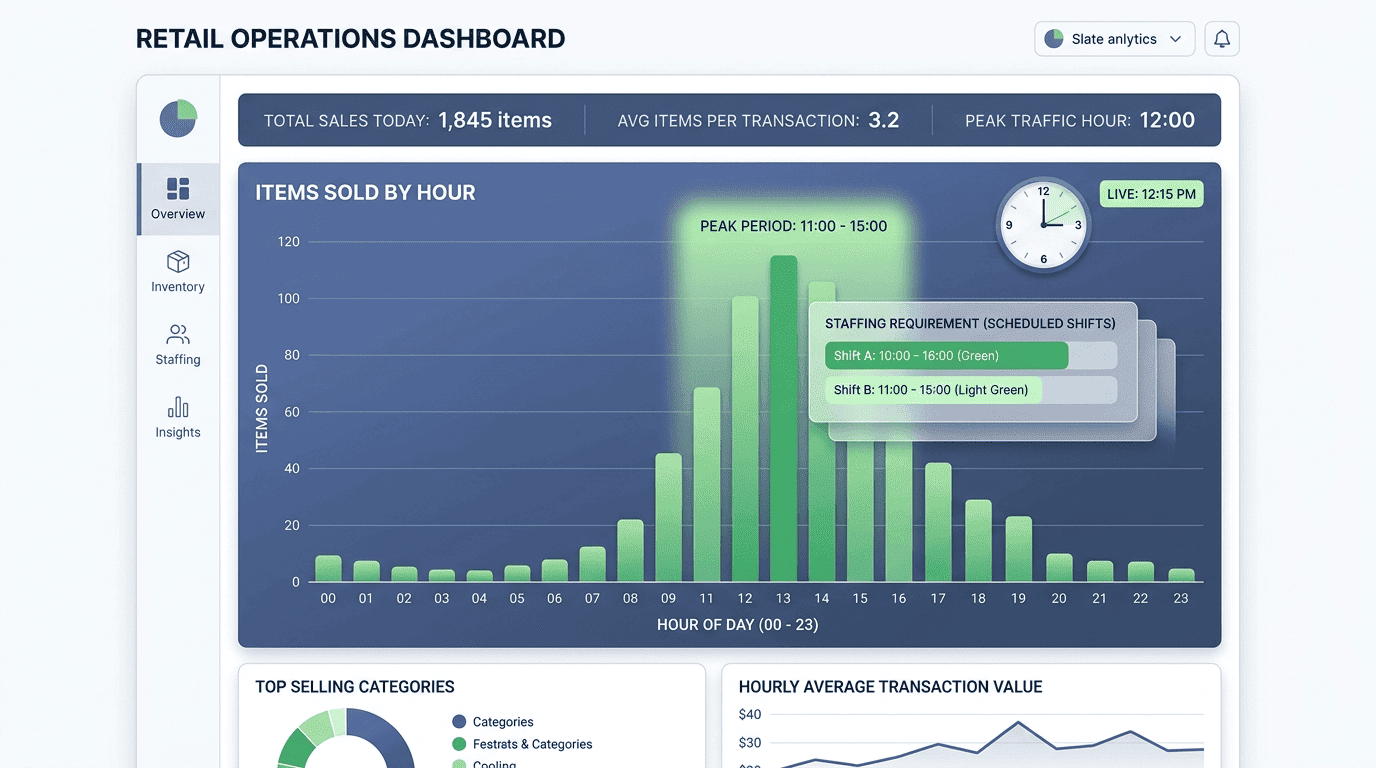
Task: Click the transaction value line chart peak
Action: click(1019, 722)
